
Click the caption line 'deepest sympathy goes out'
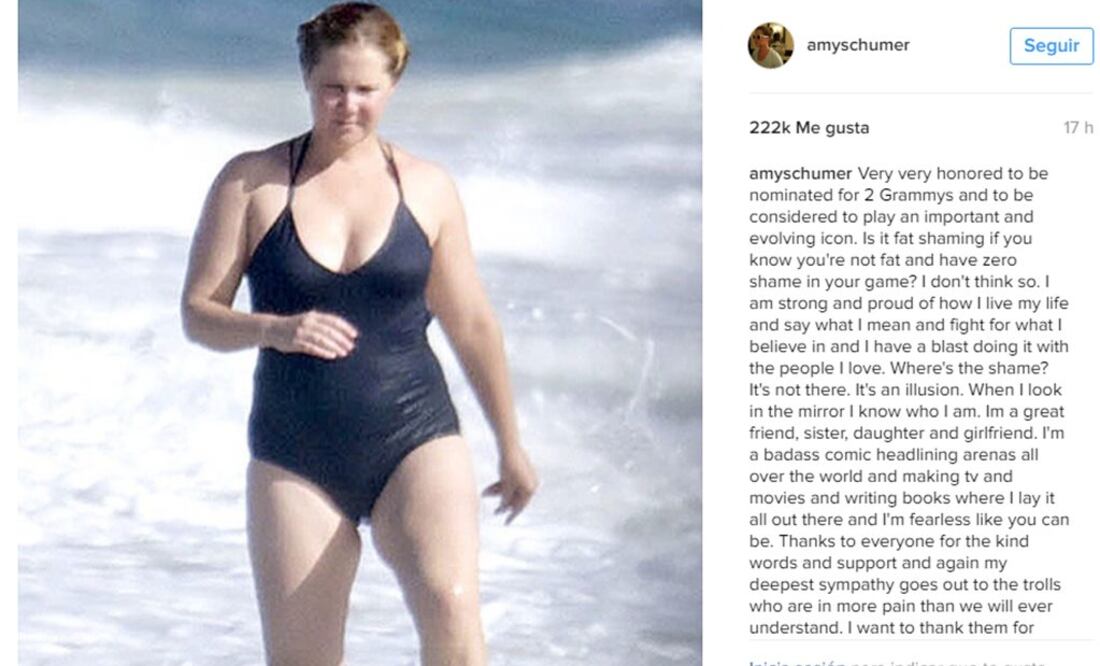[904, 585]
